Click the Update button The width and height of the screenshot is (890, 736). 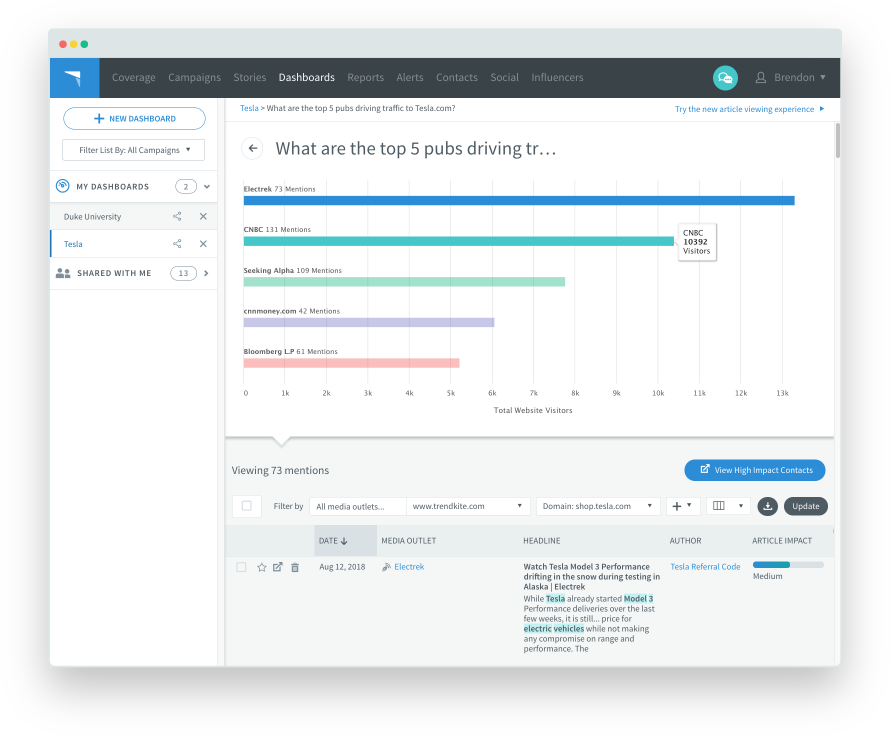[x=806, y=506]
